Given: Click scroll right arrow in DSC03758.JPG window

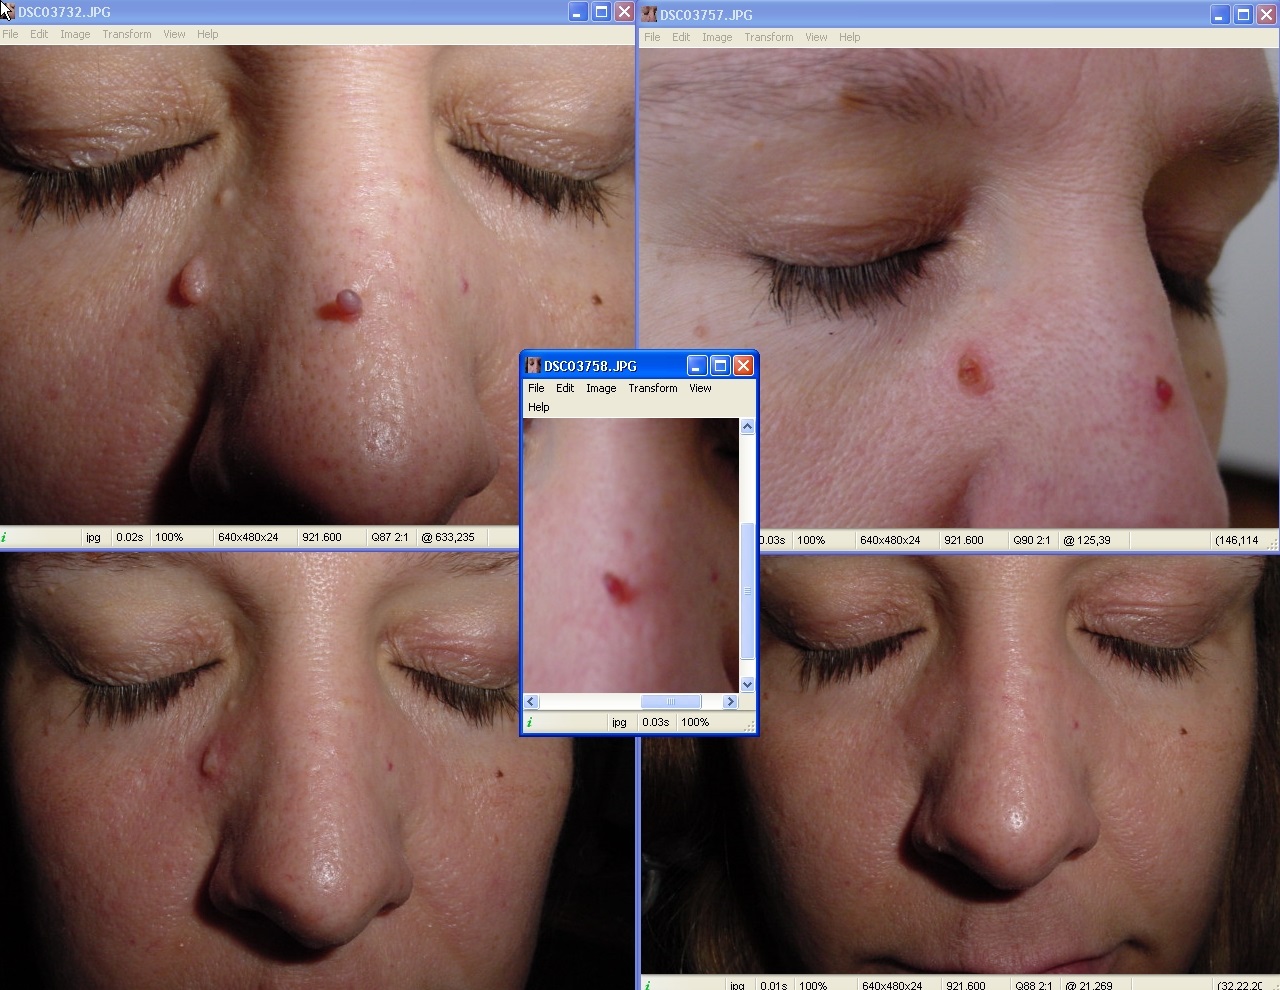Looking at the screenshot, I should pyautogui.click(x=730, y=702).
